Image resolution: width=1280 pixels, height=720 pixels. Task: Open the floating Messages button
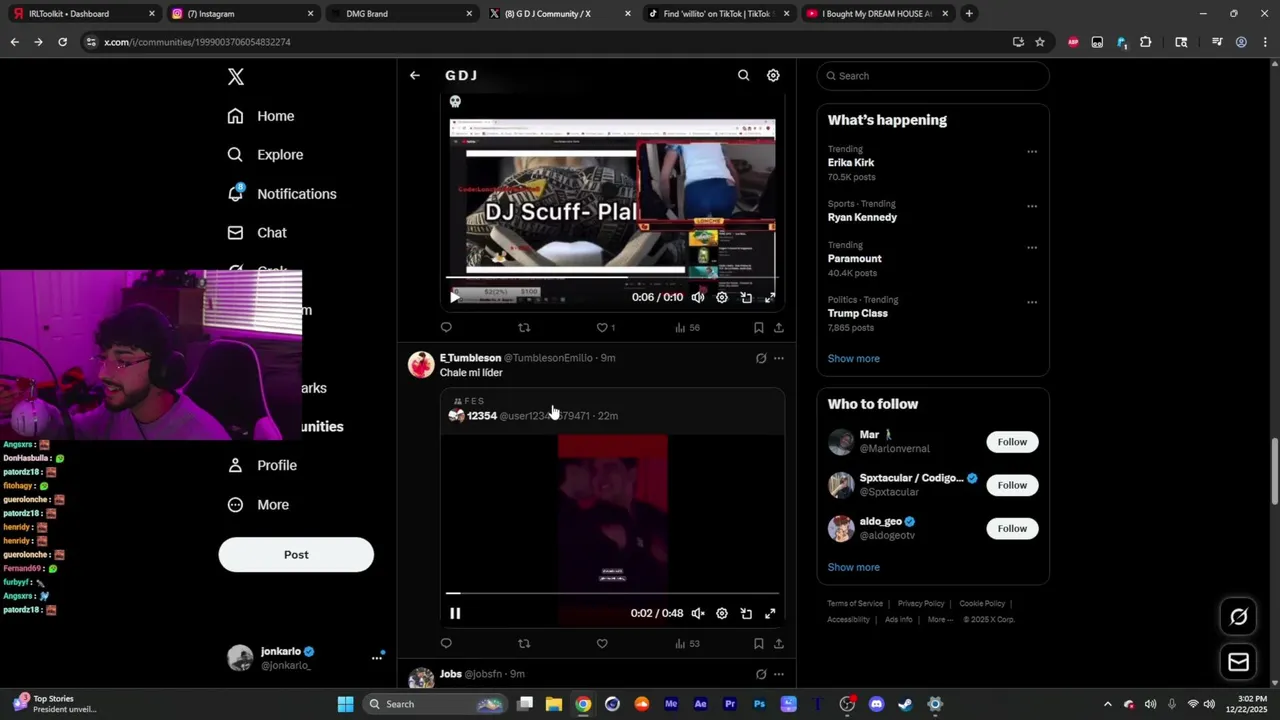1239,662
